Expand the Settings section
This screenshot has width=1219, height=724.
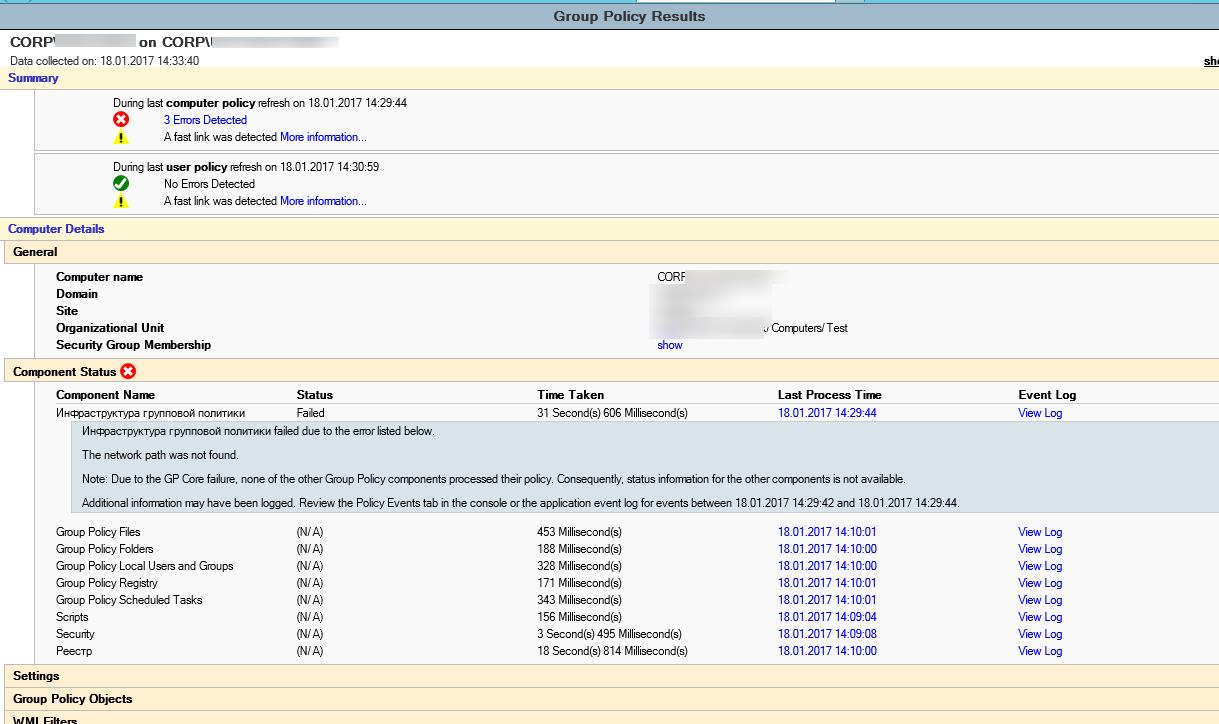pos(36,676)
